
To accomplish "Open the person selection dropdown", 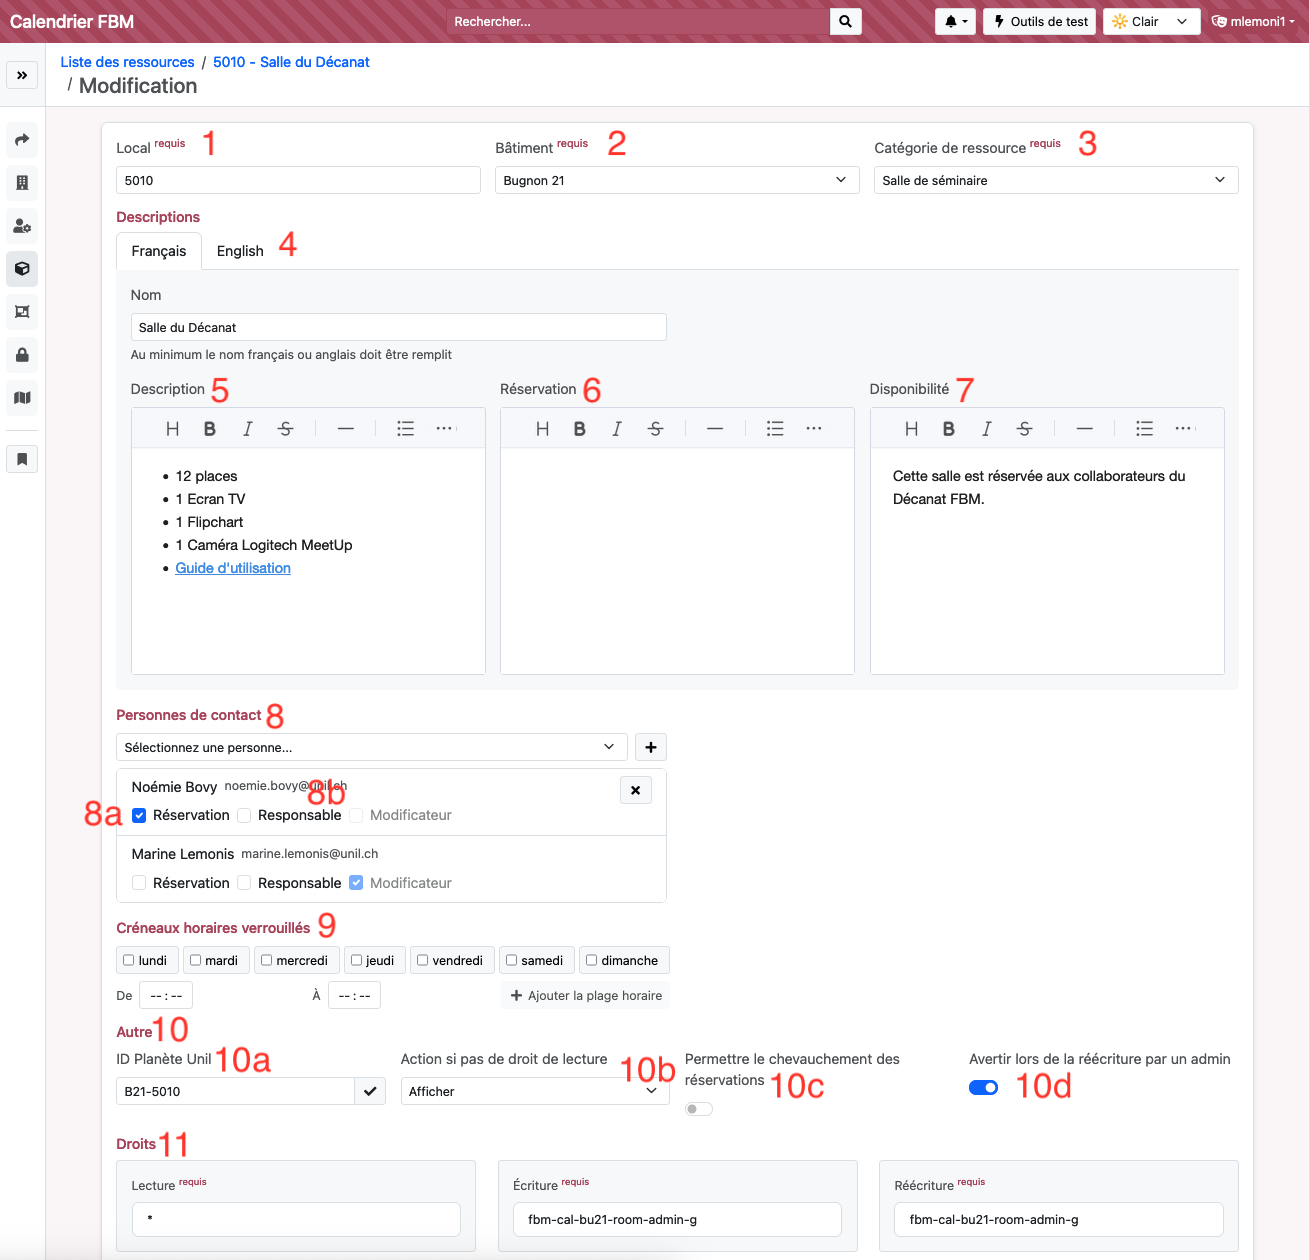I will coord(371,747).
